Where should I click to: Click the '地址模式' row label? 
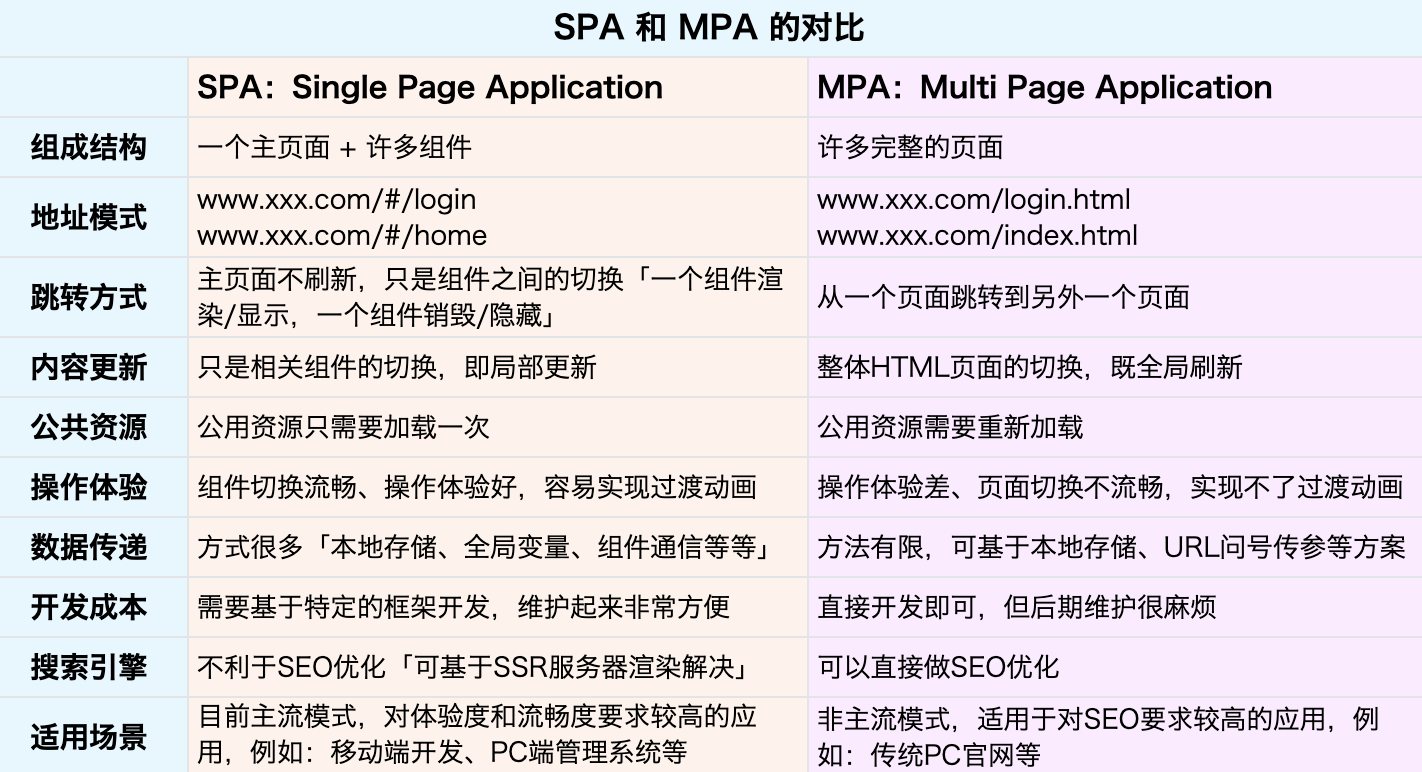(89, 217)
